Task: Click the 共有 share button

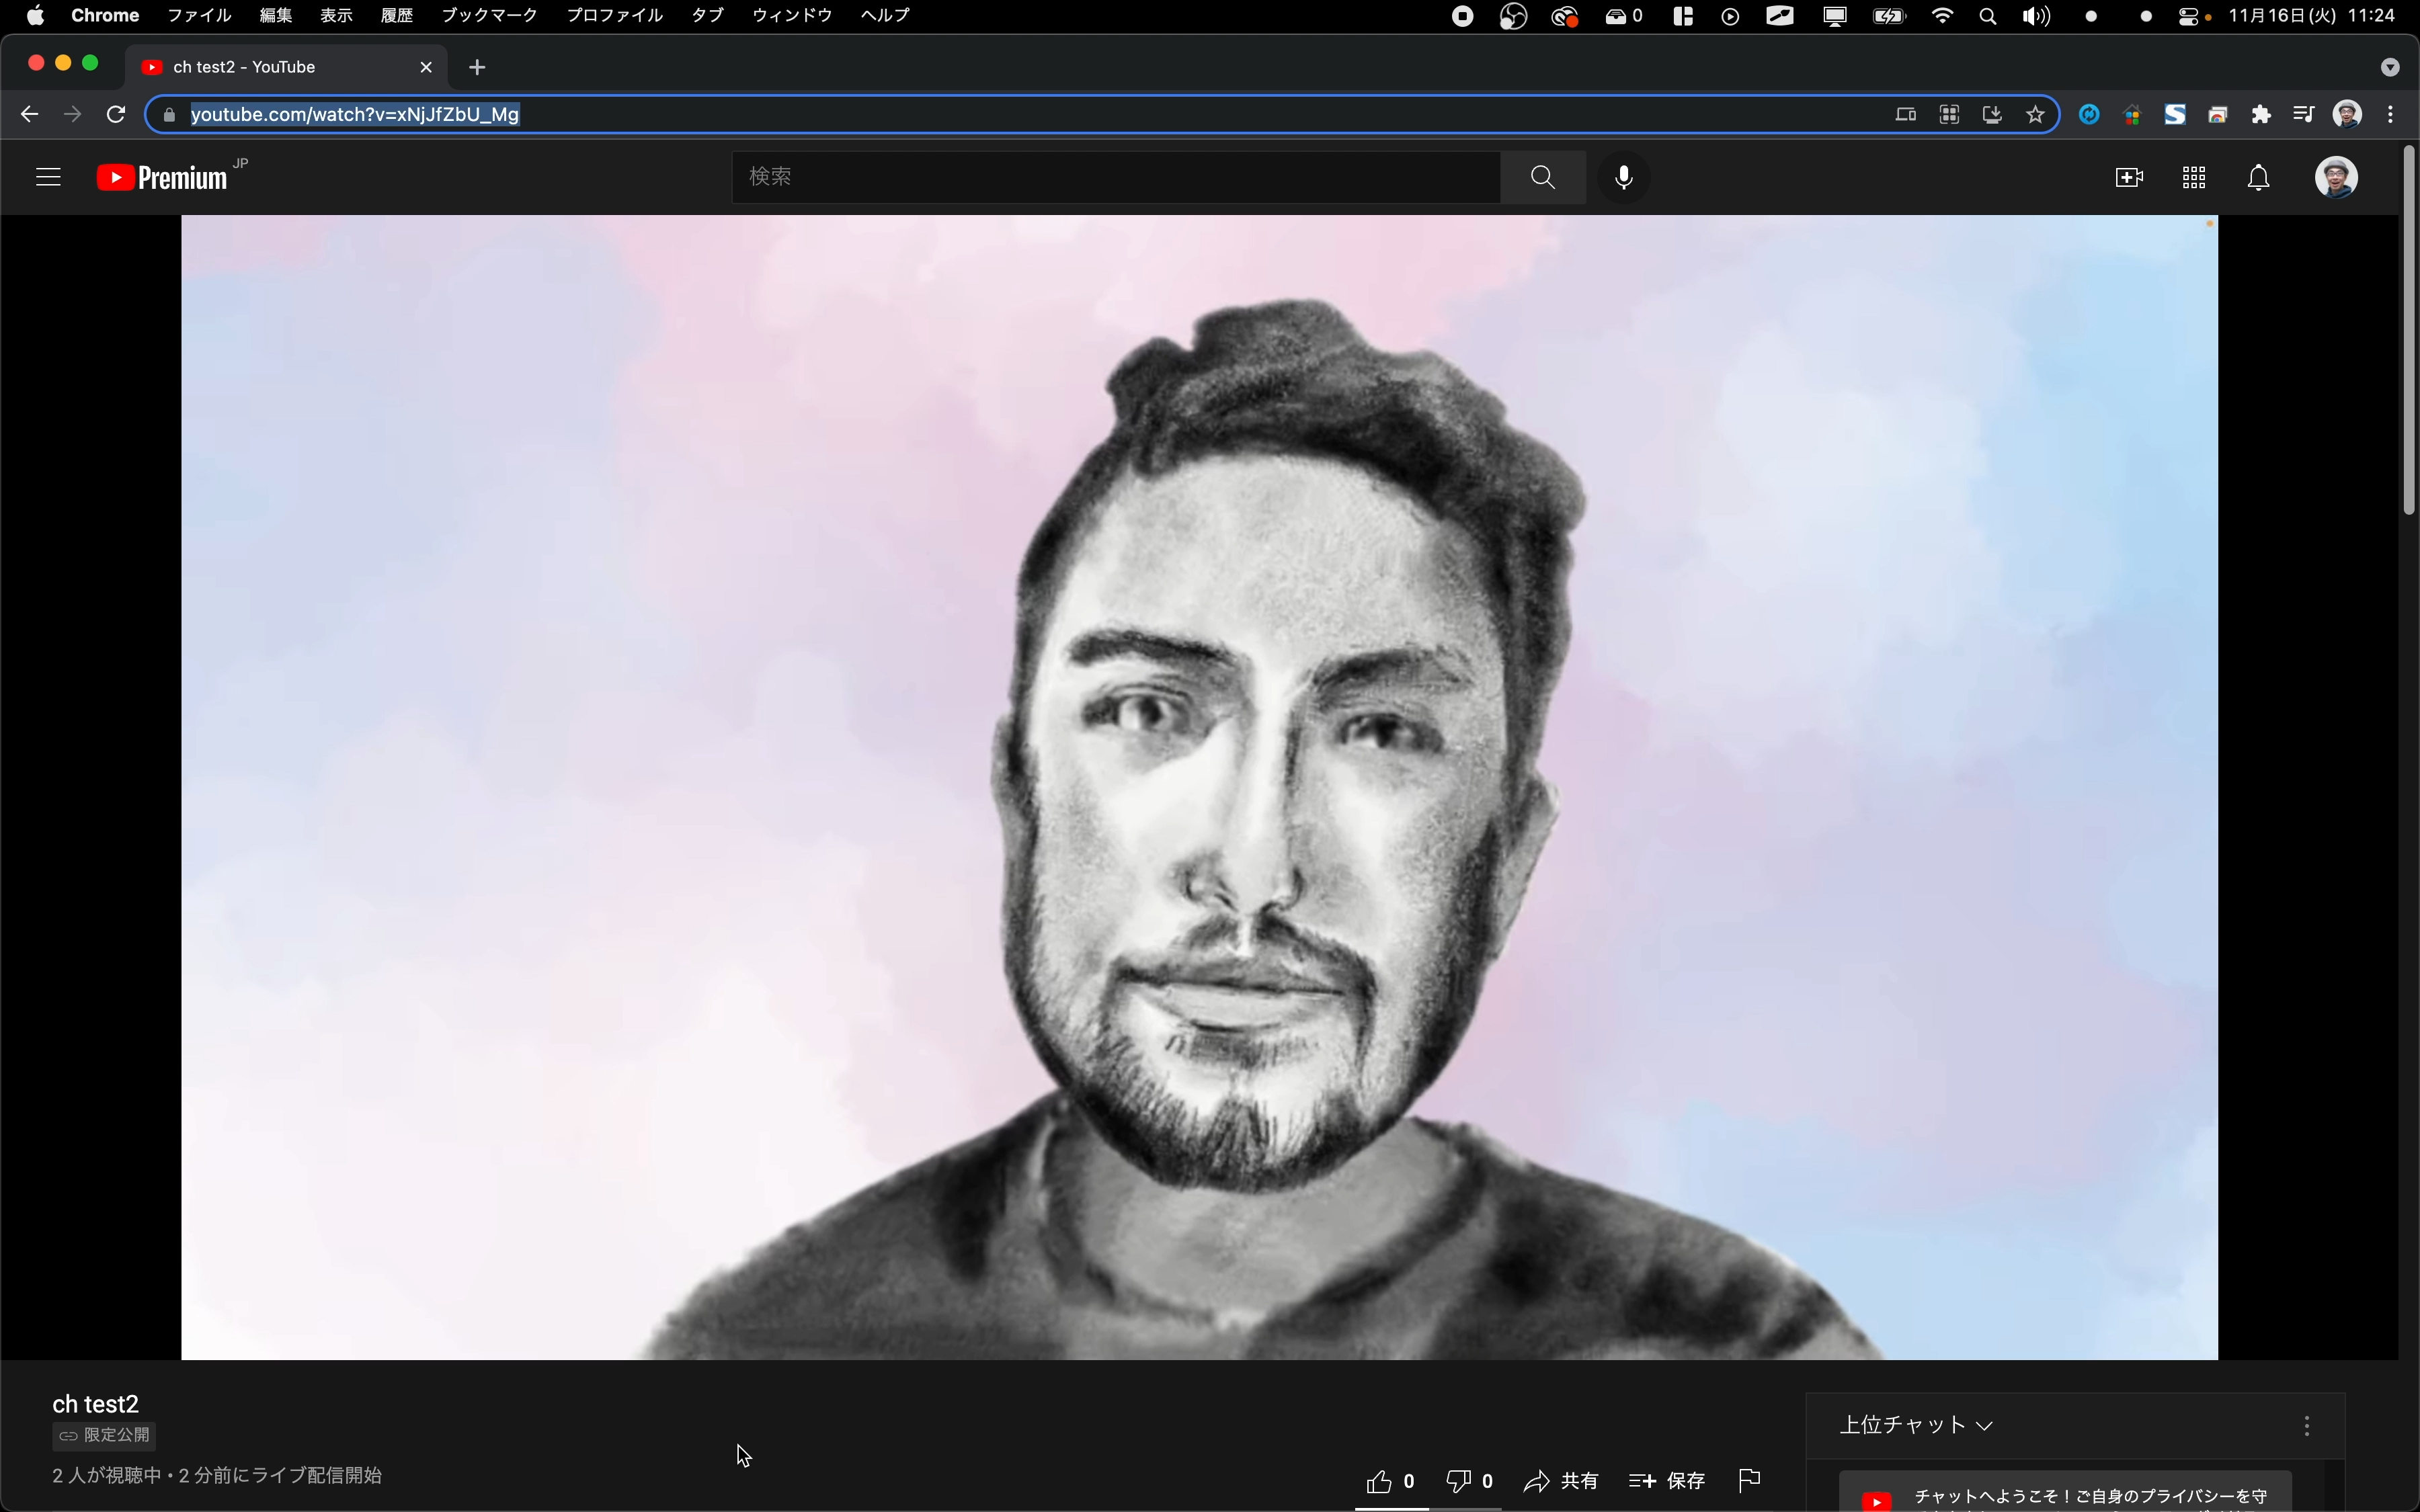Action: point(1561,1481)
